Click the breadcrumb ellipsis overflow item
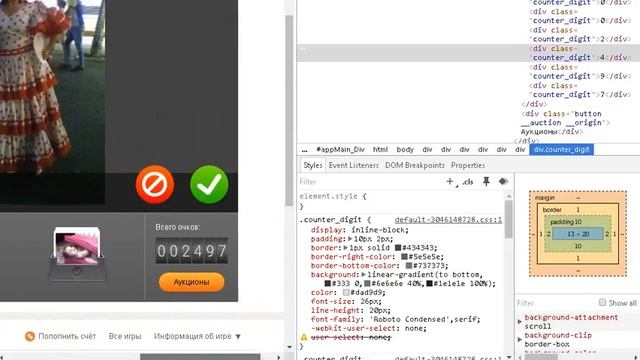This screenshot has height=360, width=640. tap(304, 150)
